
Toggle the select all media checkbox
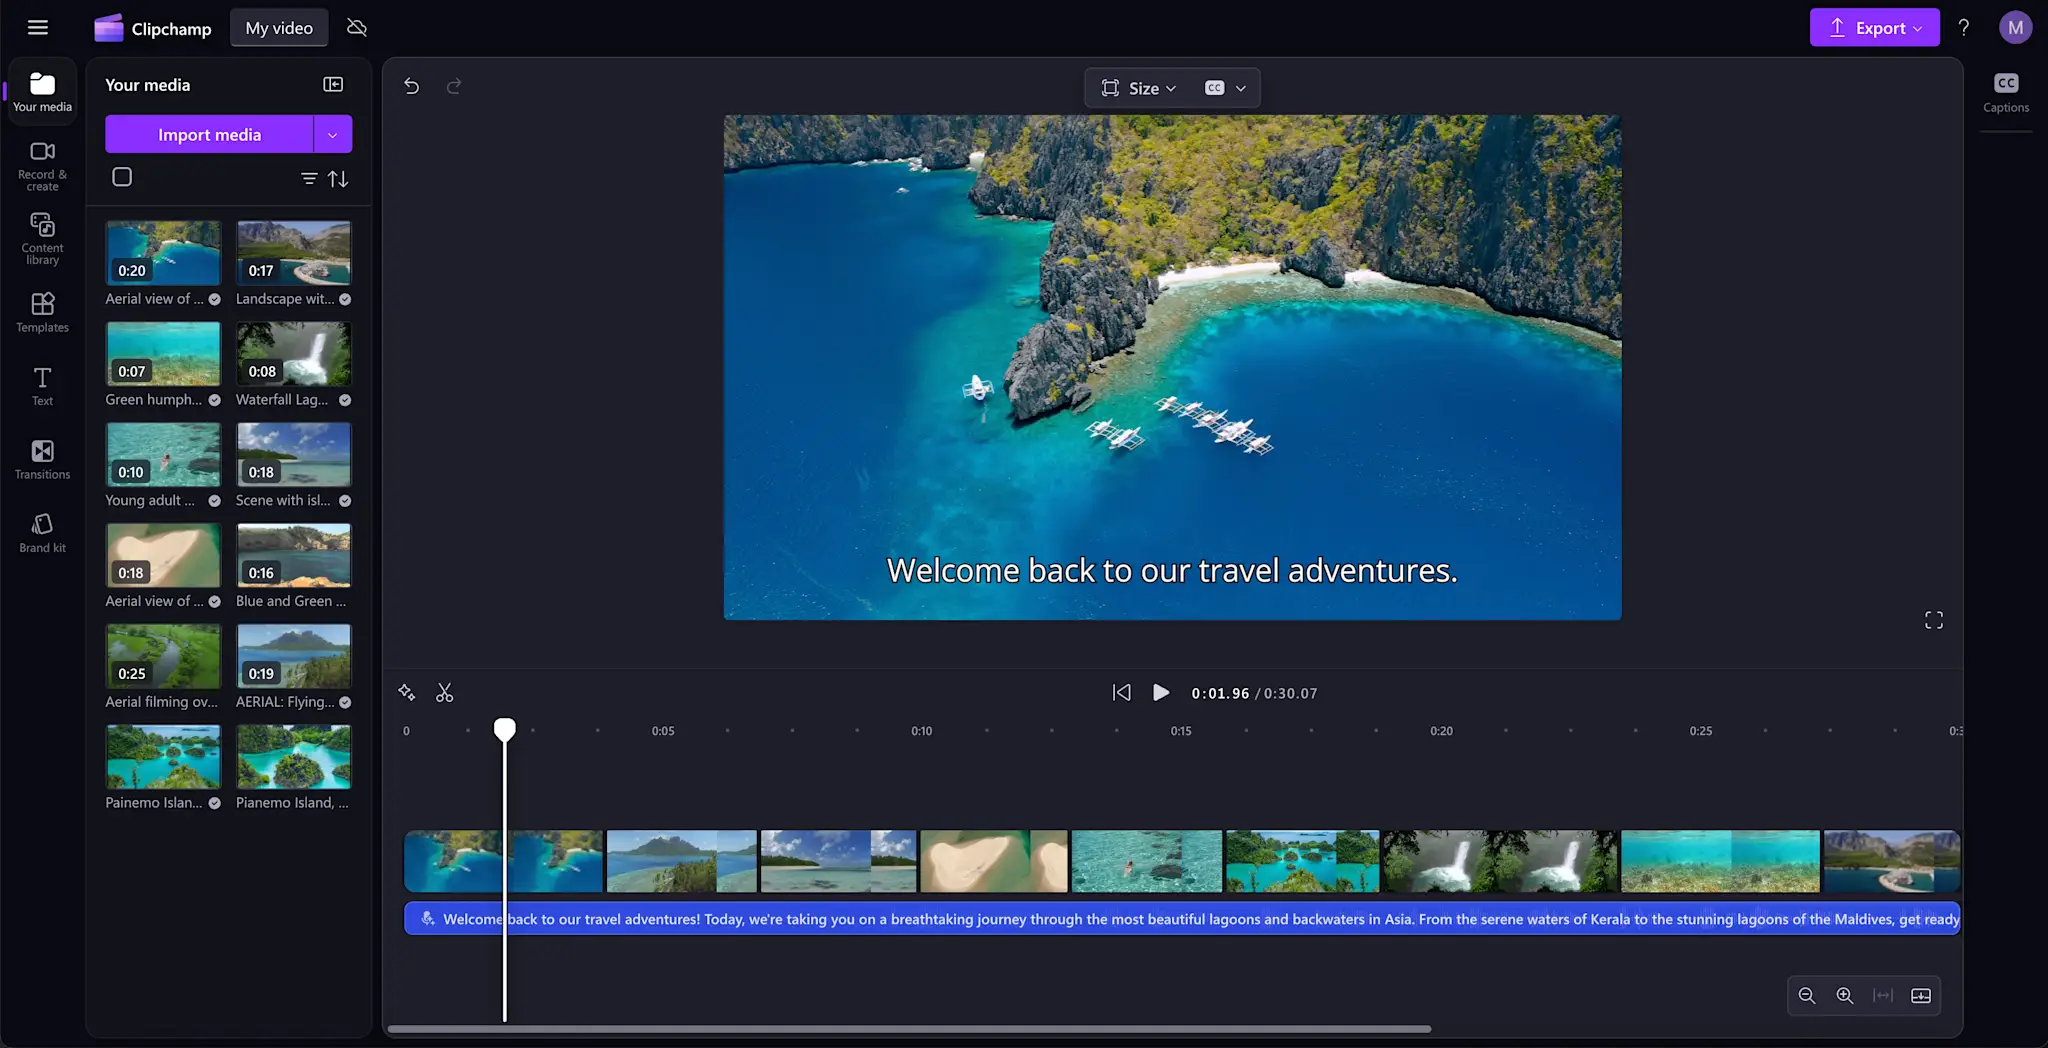[122, 177]
